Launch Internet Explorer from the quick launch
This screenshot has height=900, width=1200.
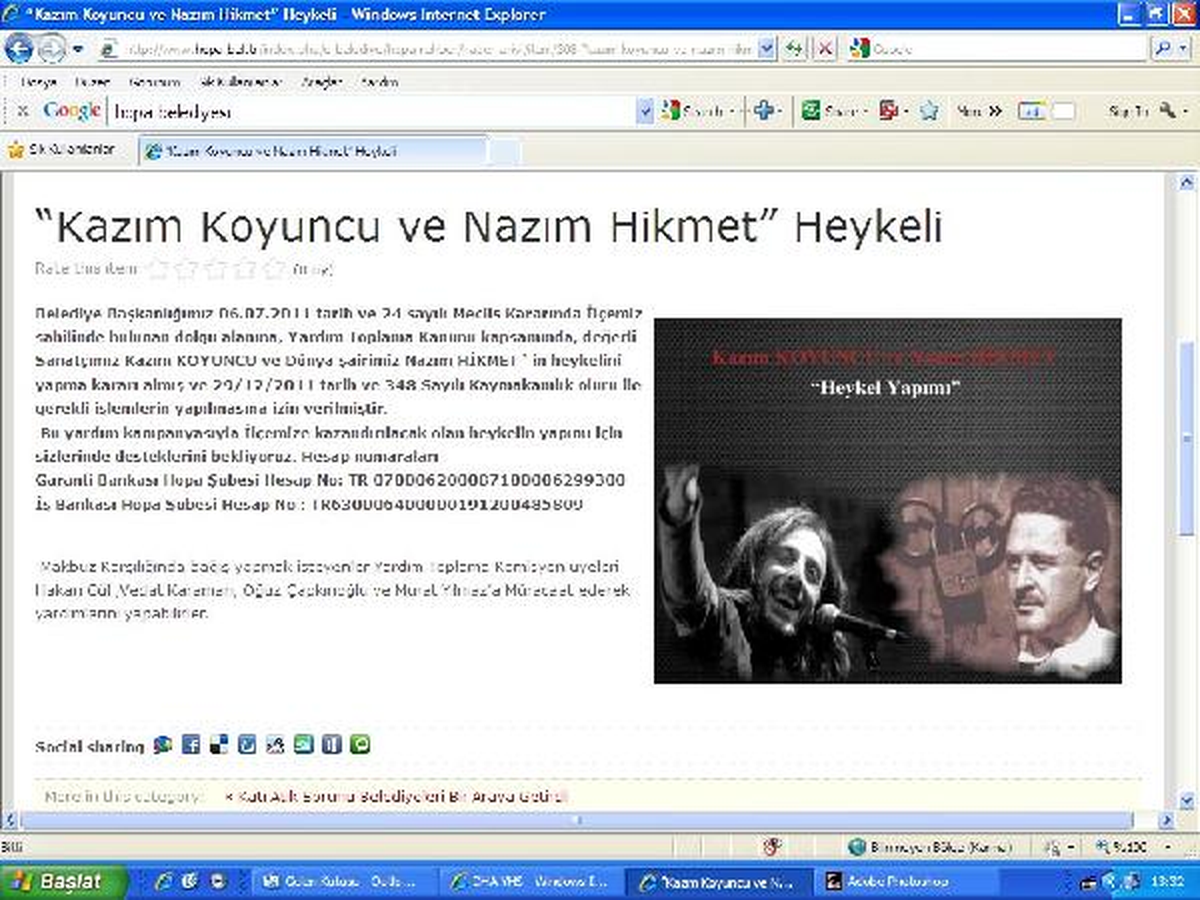pos(165,881)
